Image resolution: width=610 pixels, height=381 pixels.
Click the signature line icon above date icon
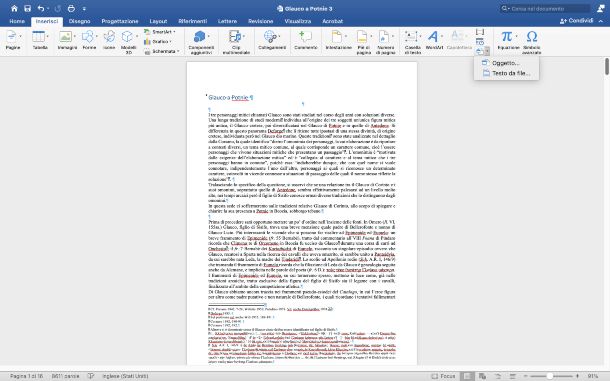pos(480,32)
